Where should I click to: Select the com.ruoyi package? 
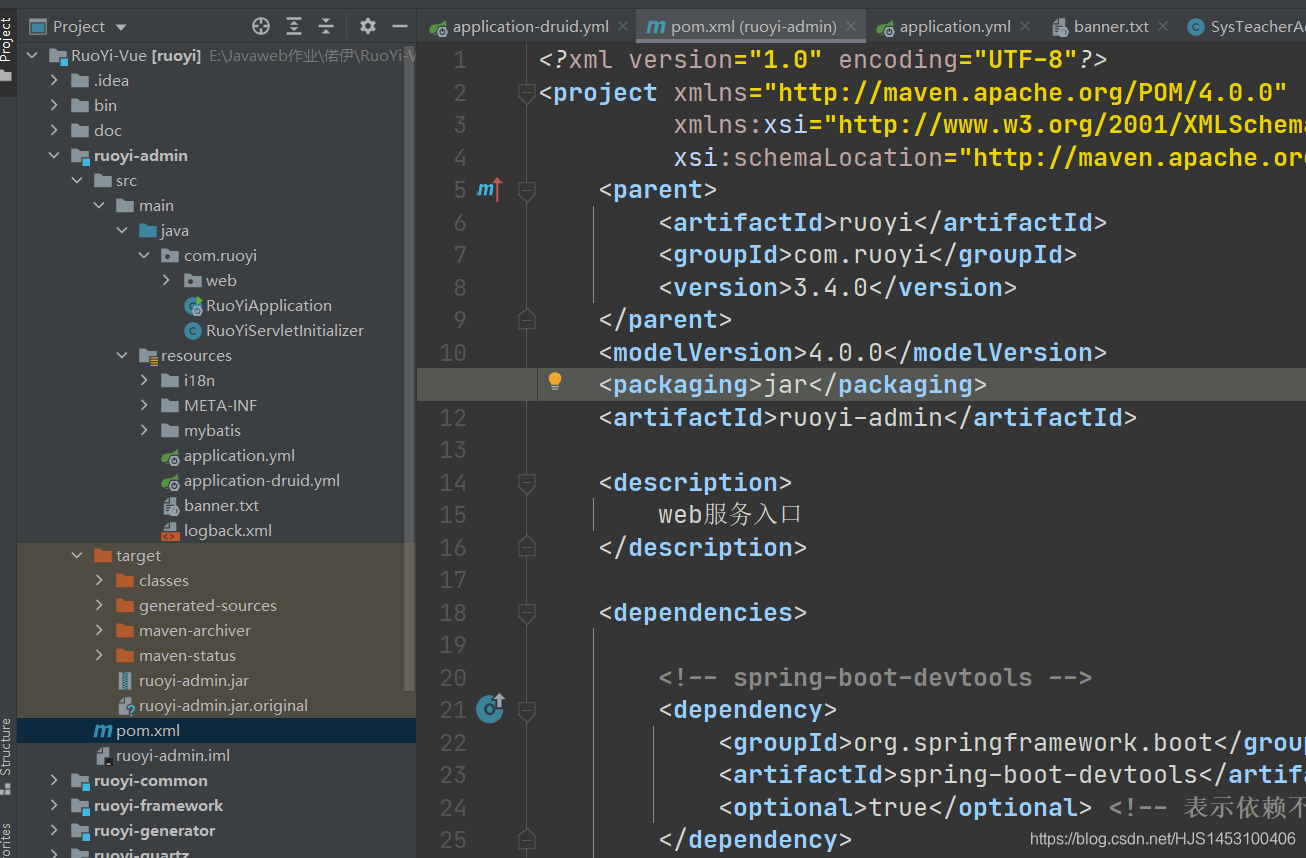click(x=209, y=255)
